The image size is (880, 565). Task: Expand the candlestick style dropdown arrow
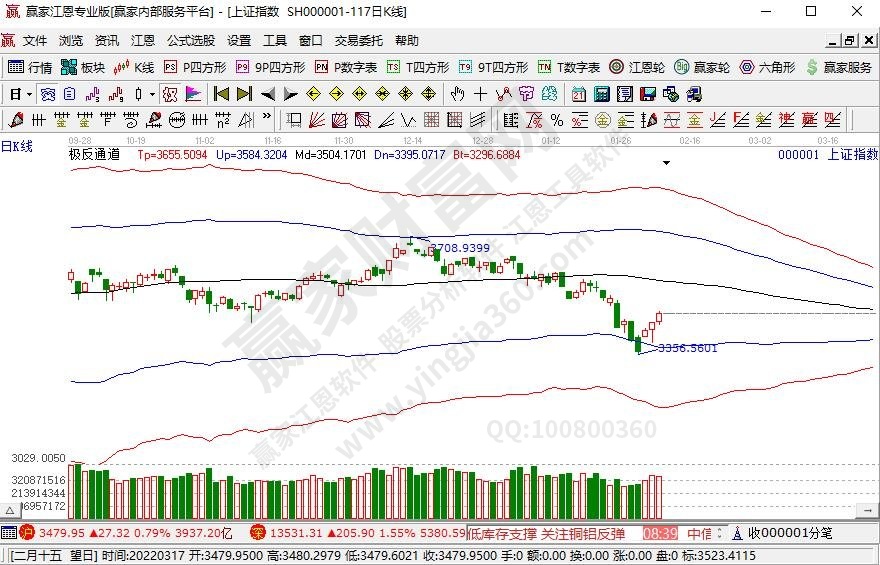152,94
